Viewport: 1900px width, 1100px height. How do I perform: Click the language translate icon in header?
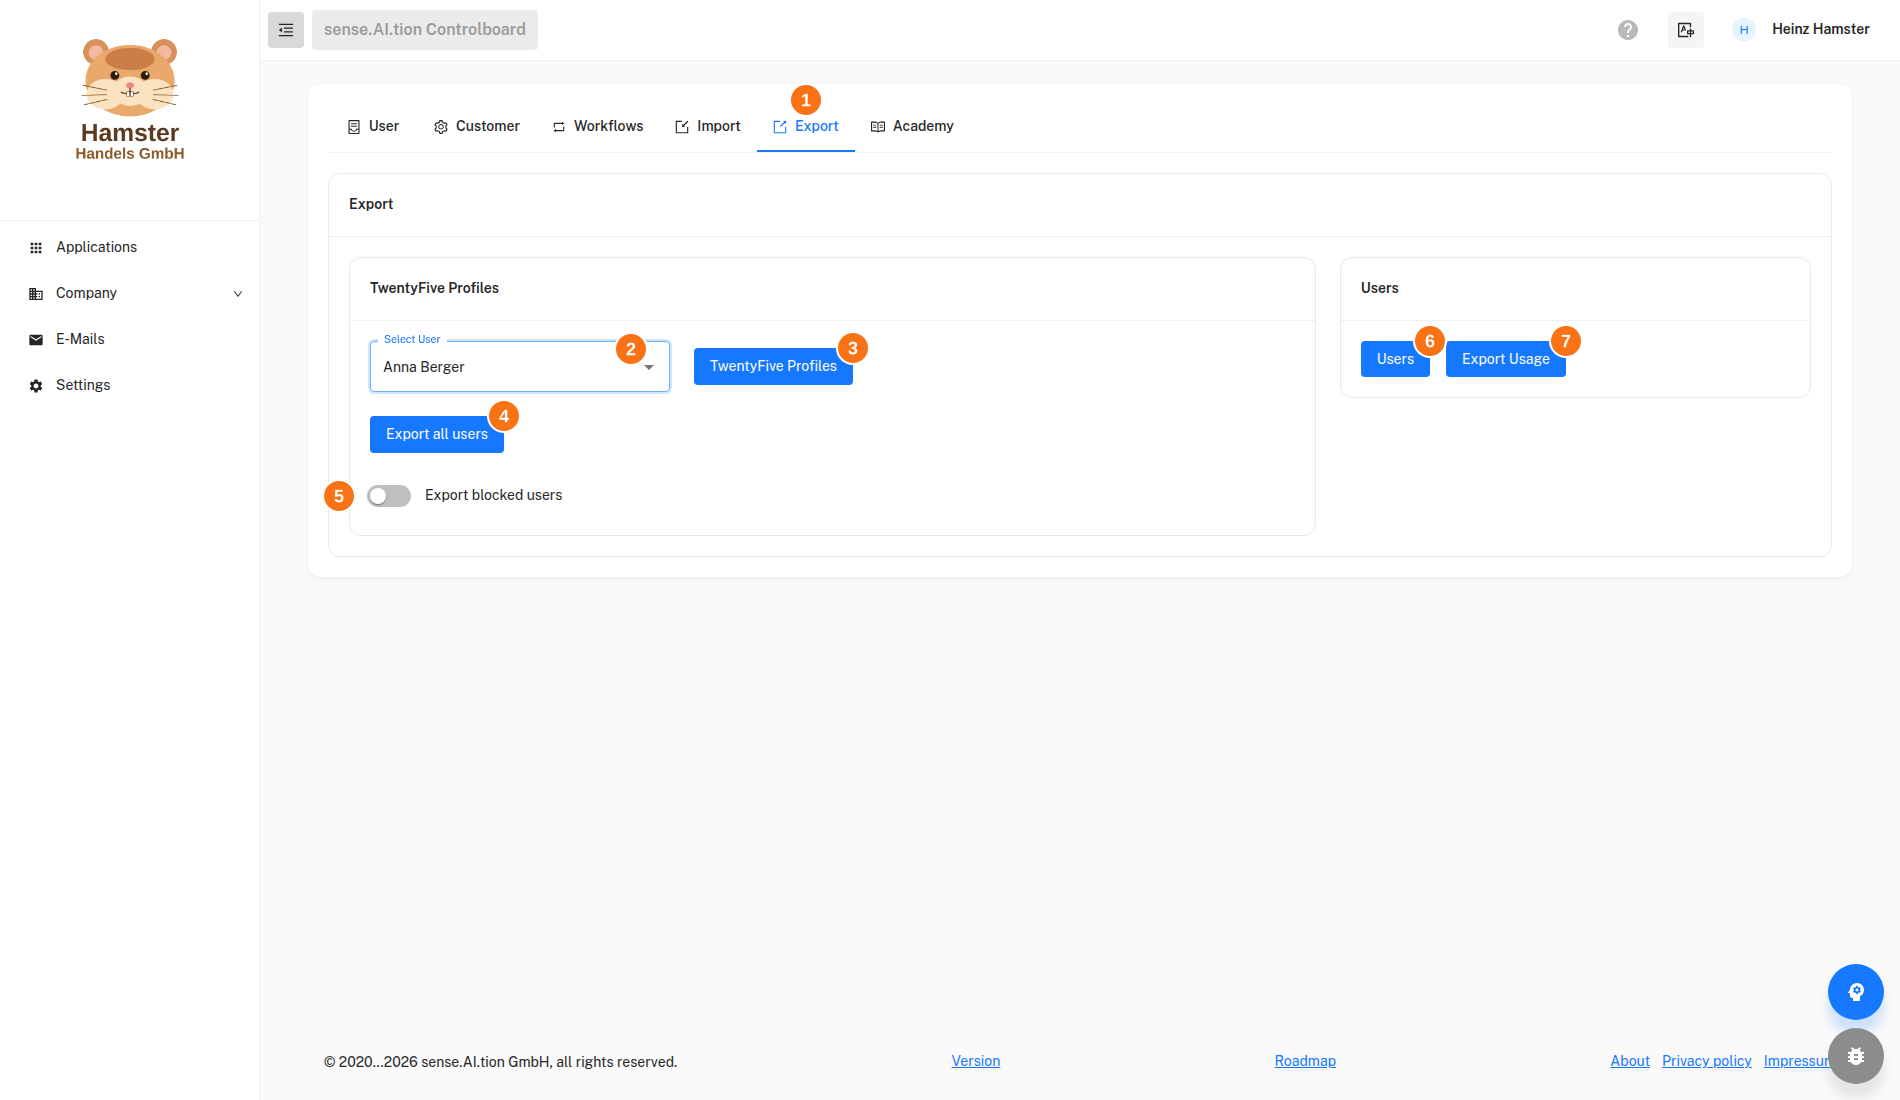[1686, 30]
